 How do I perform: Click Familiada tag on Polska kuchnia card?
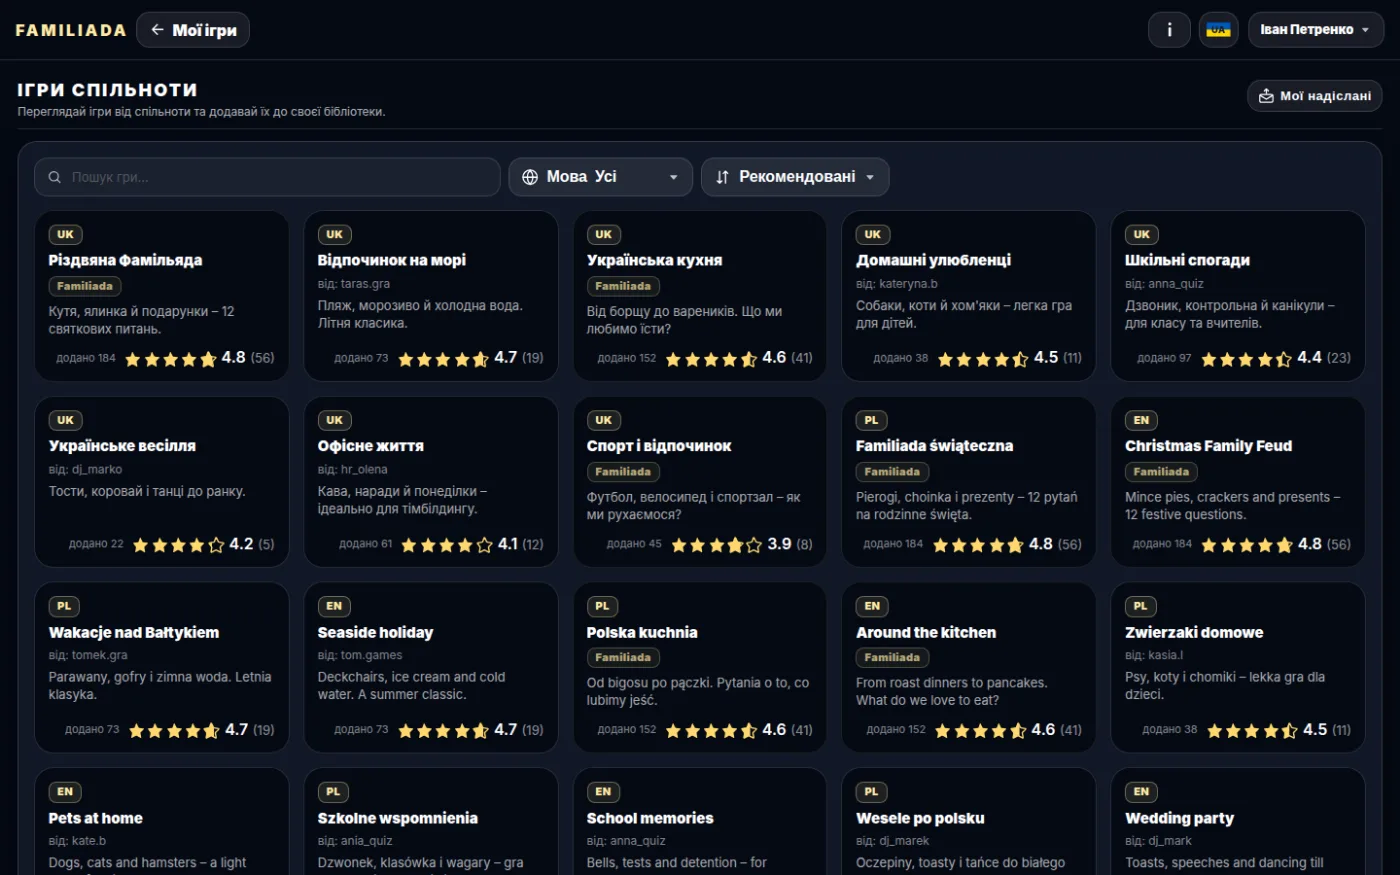(x=623, y=658)
